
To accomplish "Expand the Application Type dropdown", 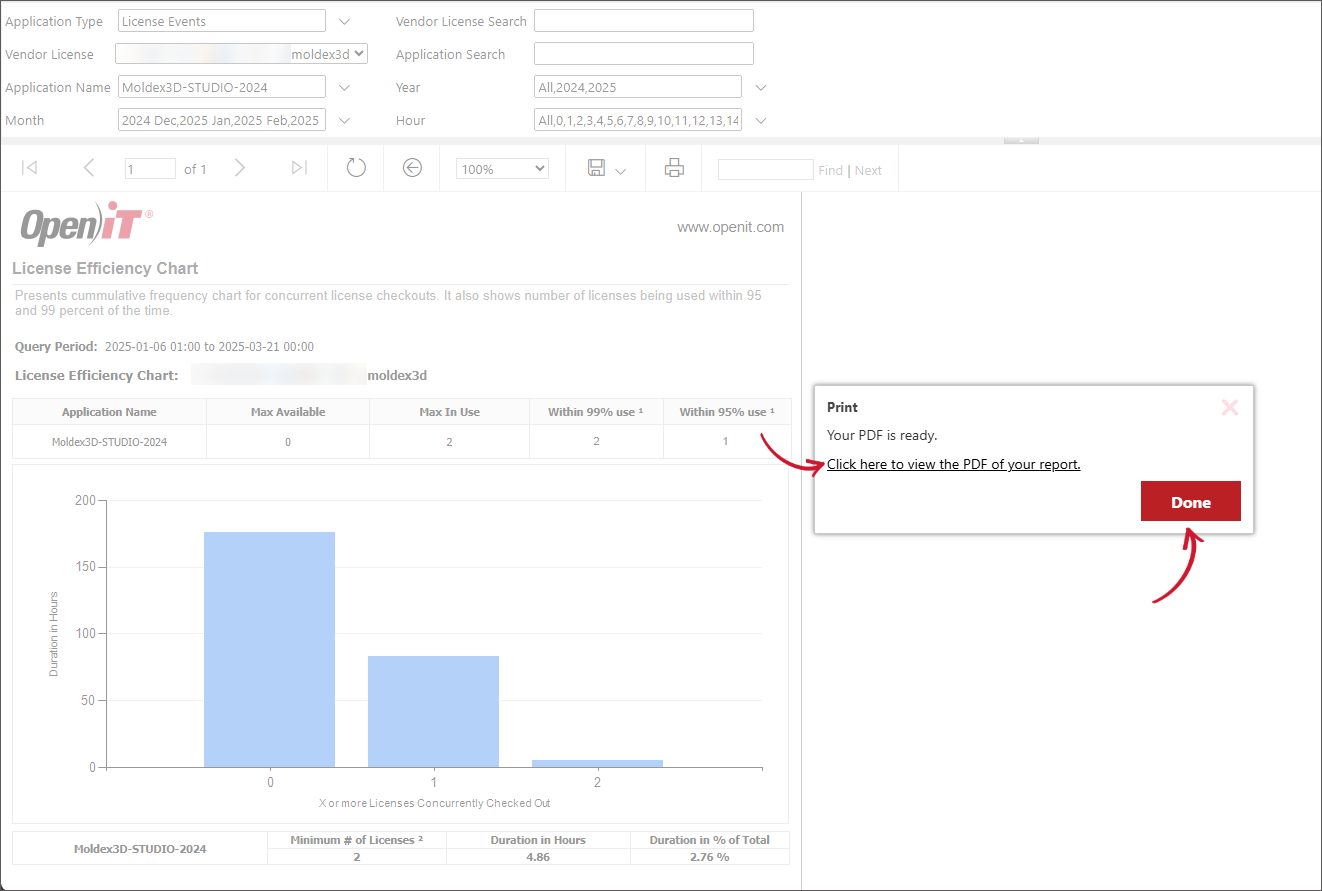I will [344, 21].
